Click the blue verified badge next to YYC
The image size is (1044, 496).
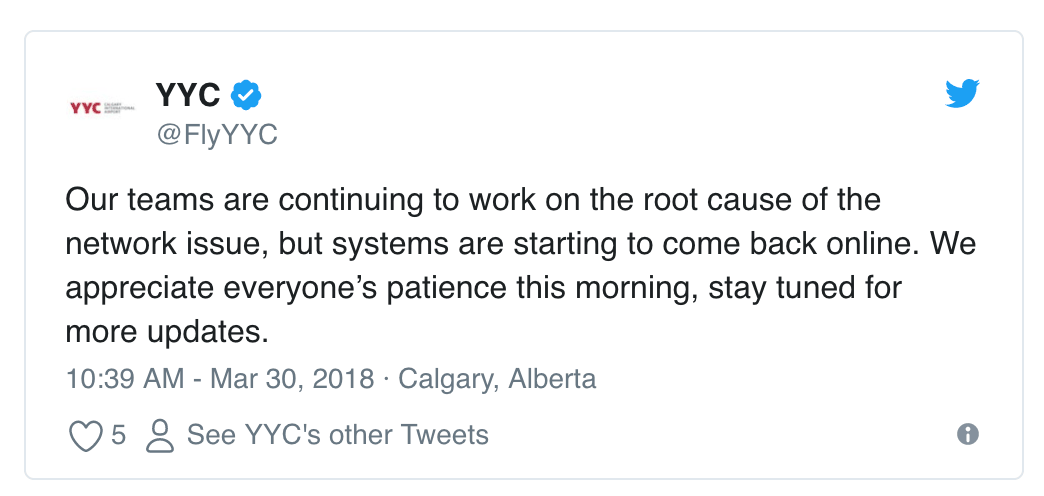click(x=246, y=96)
